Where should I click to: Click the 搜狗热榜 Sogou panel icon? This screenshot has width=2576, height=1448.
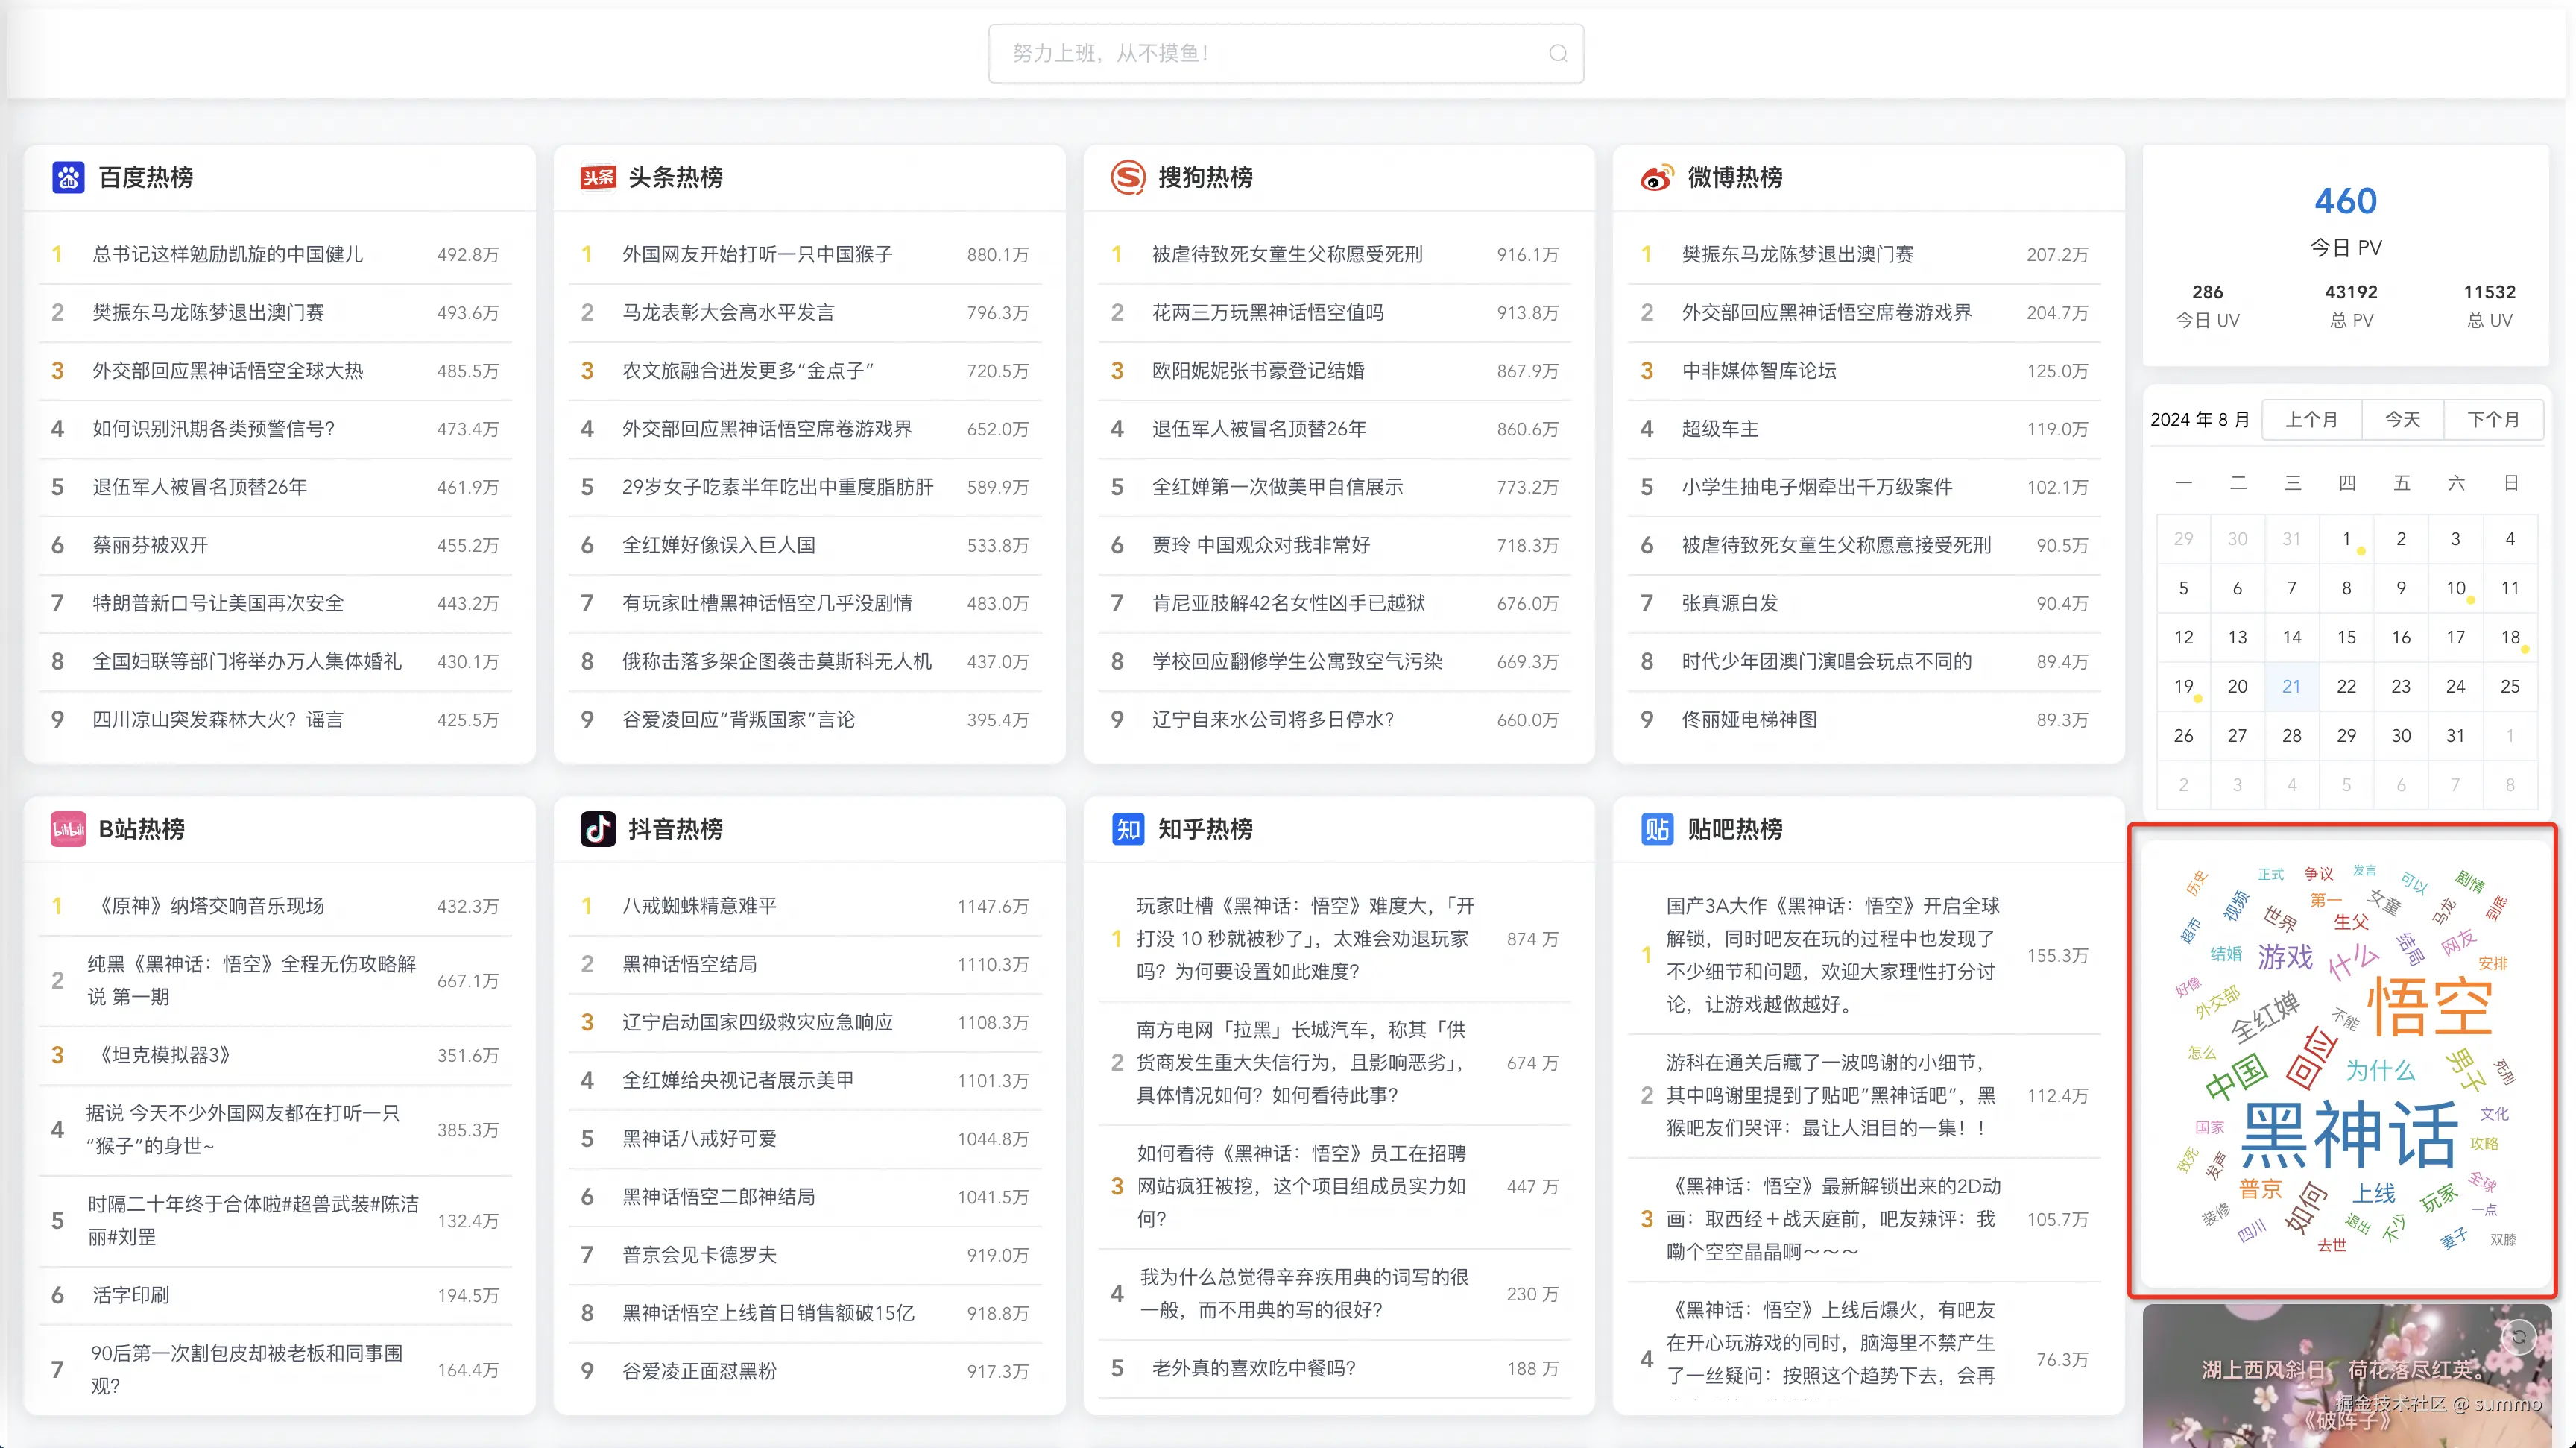click(x=1128, y=177)
